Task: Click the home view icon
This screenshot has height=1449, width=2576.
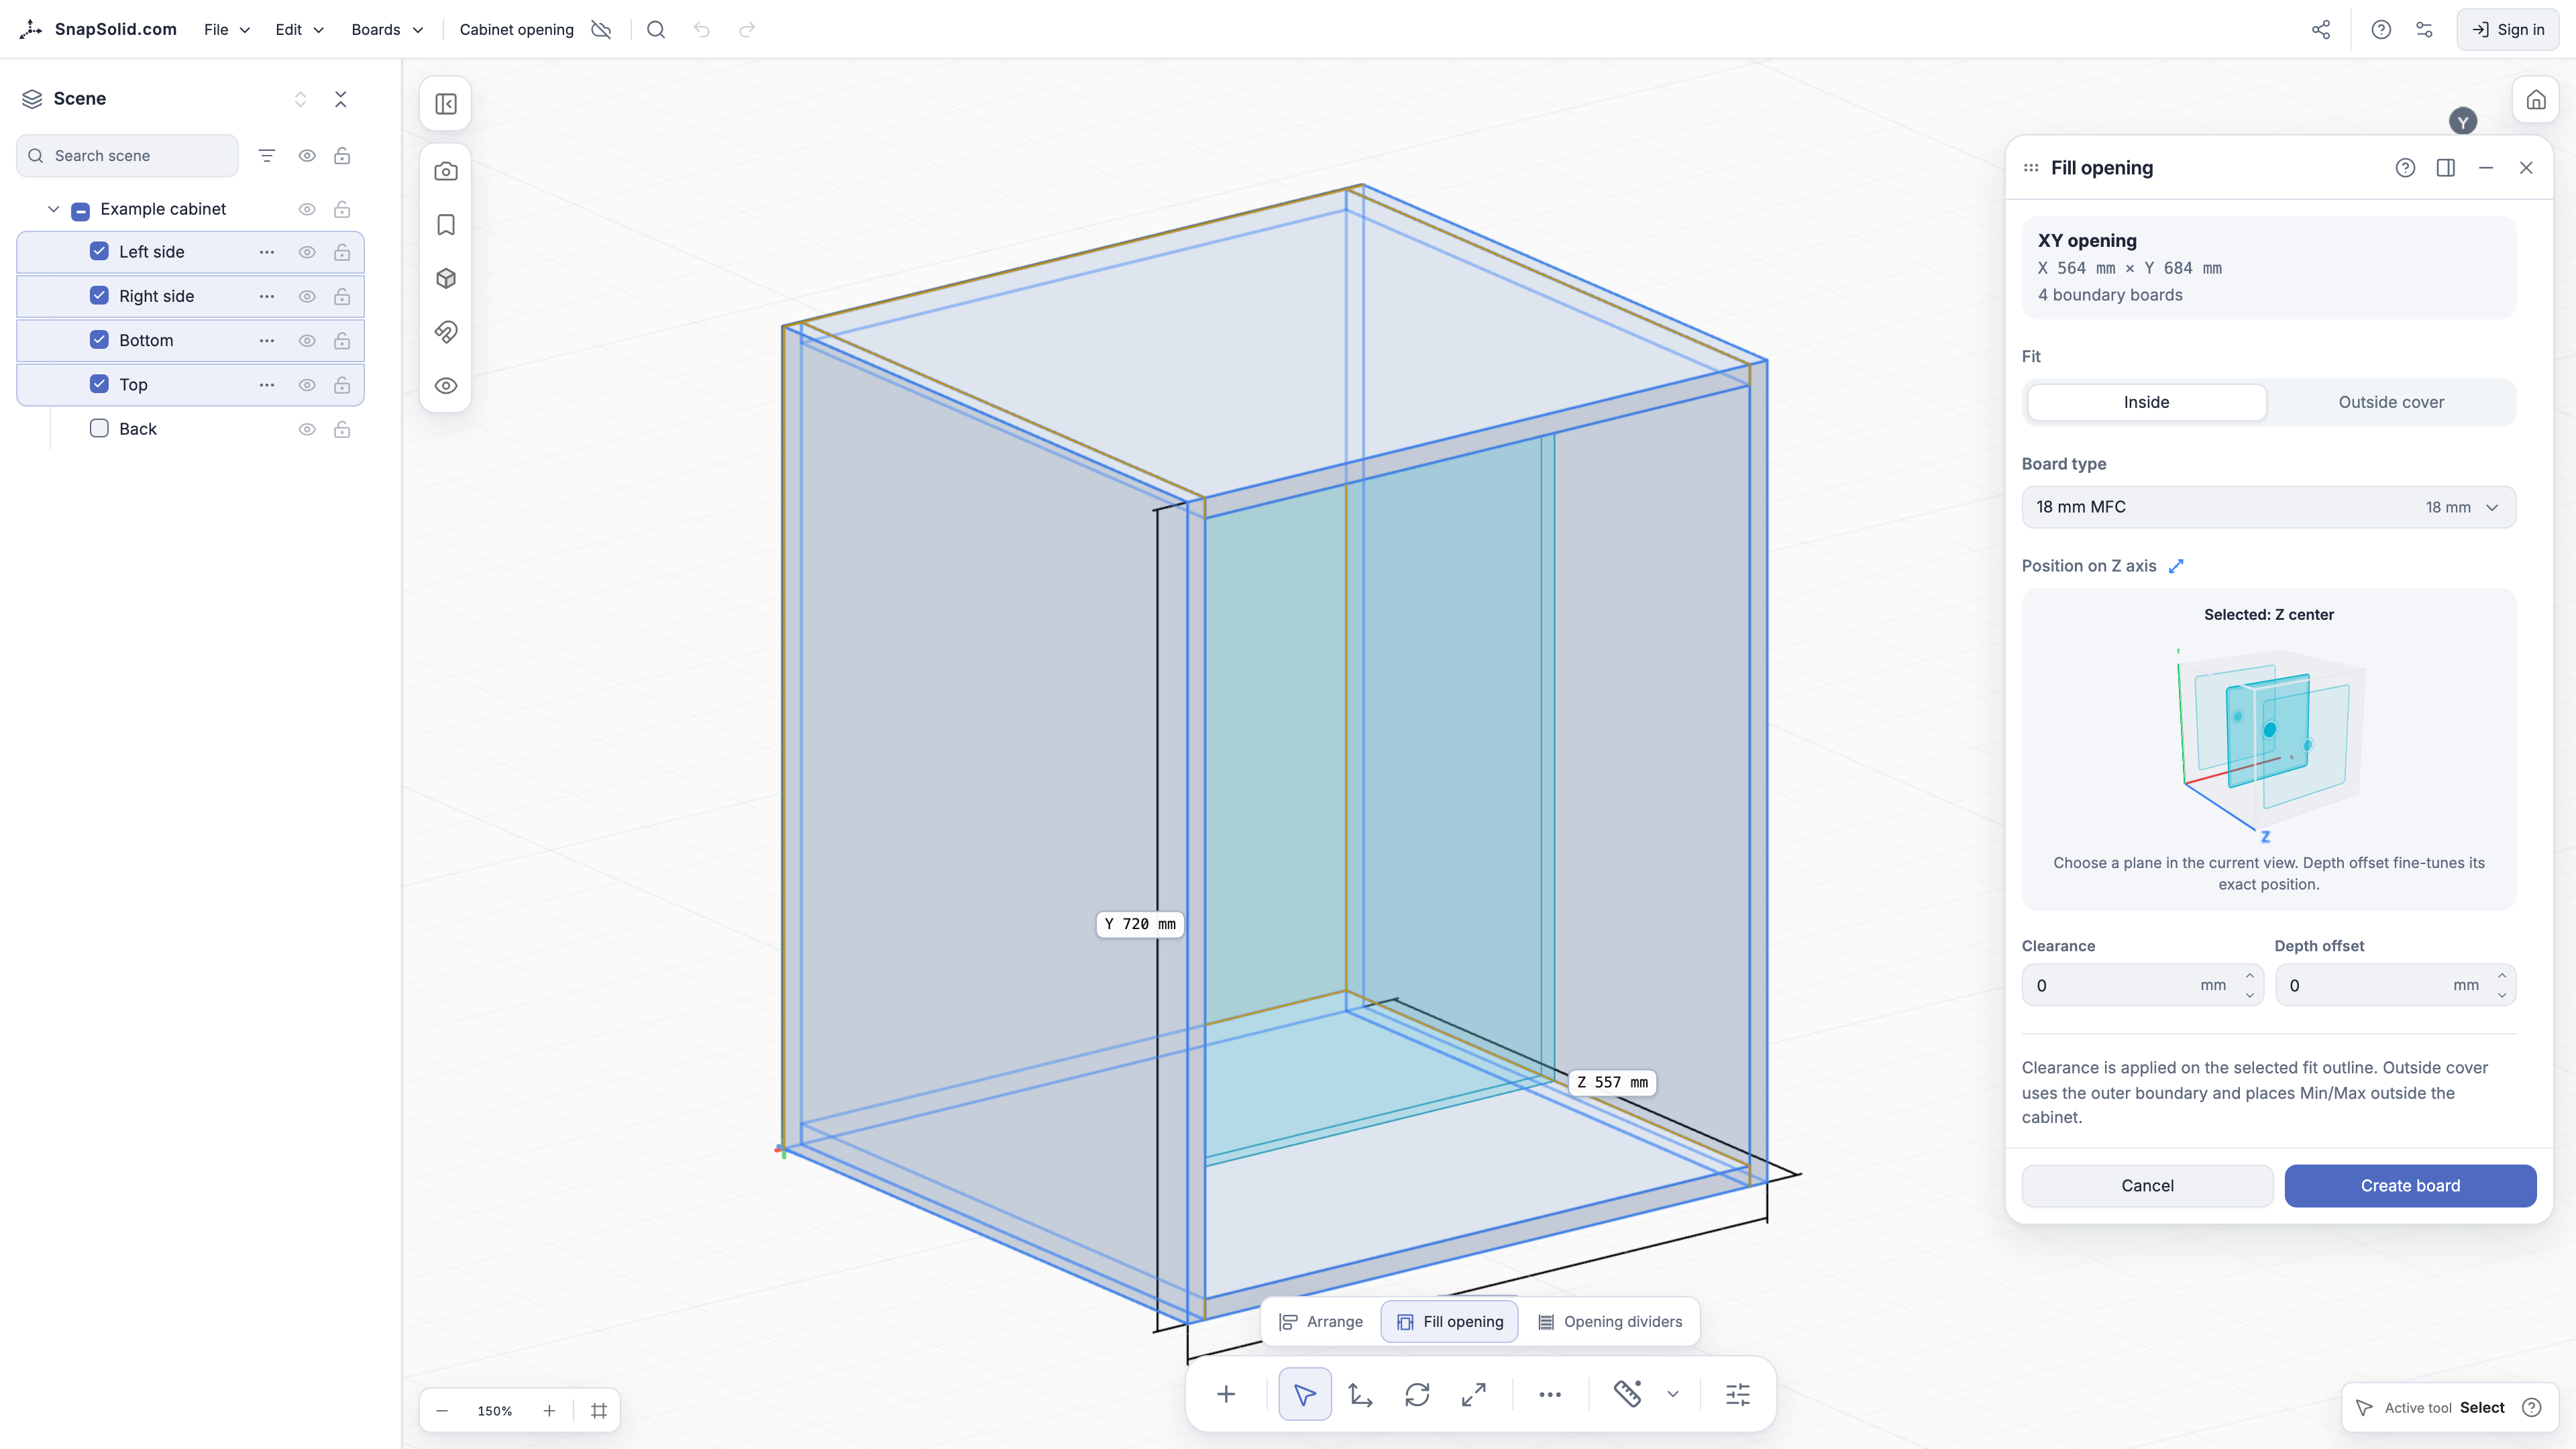Action: coord(2535,100)
